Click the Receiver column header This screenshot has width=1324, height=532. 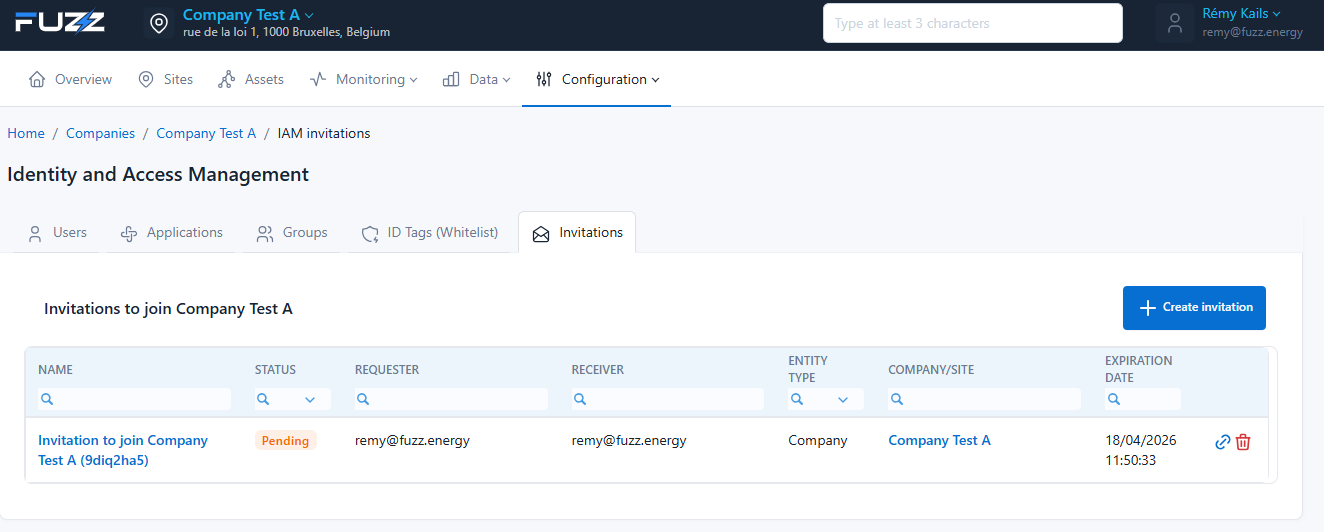(598, 370)
